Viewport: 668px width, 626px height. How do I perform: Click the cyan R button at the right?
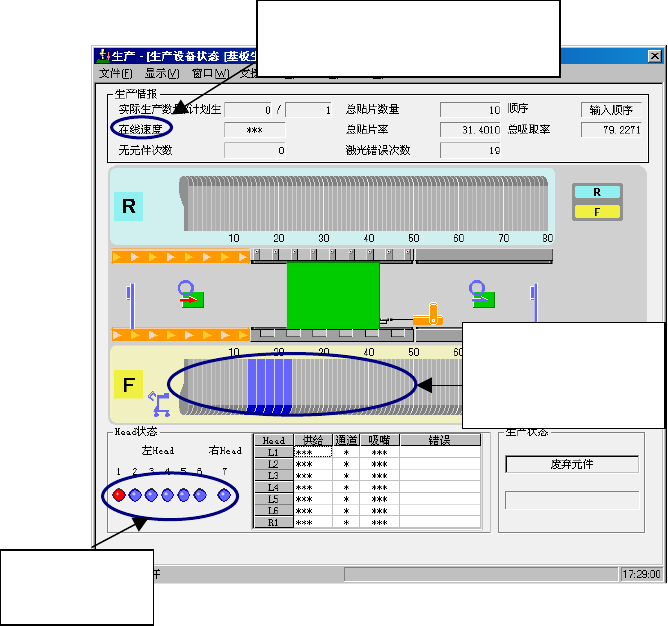(597, 192)
